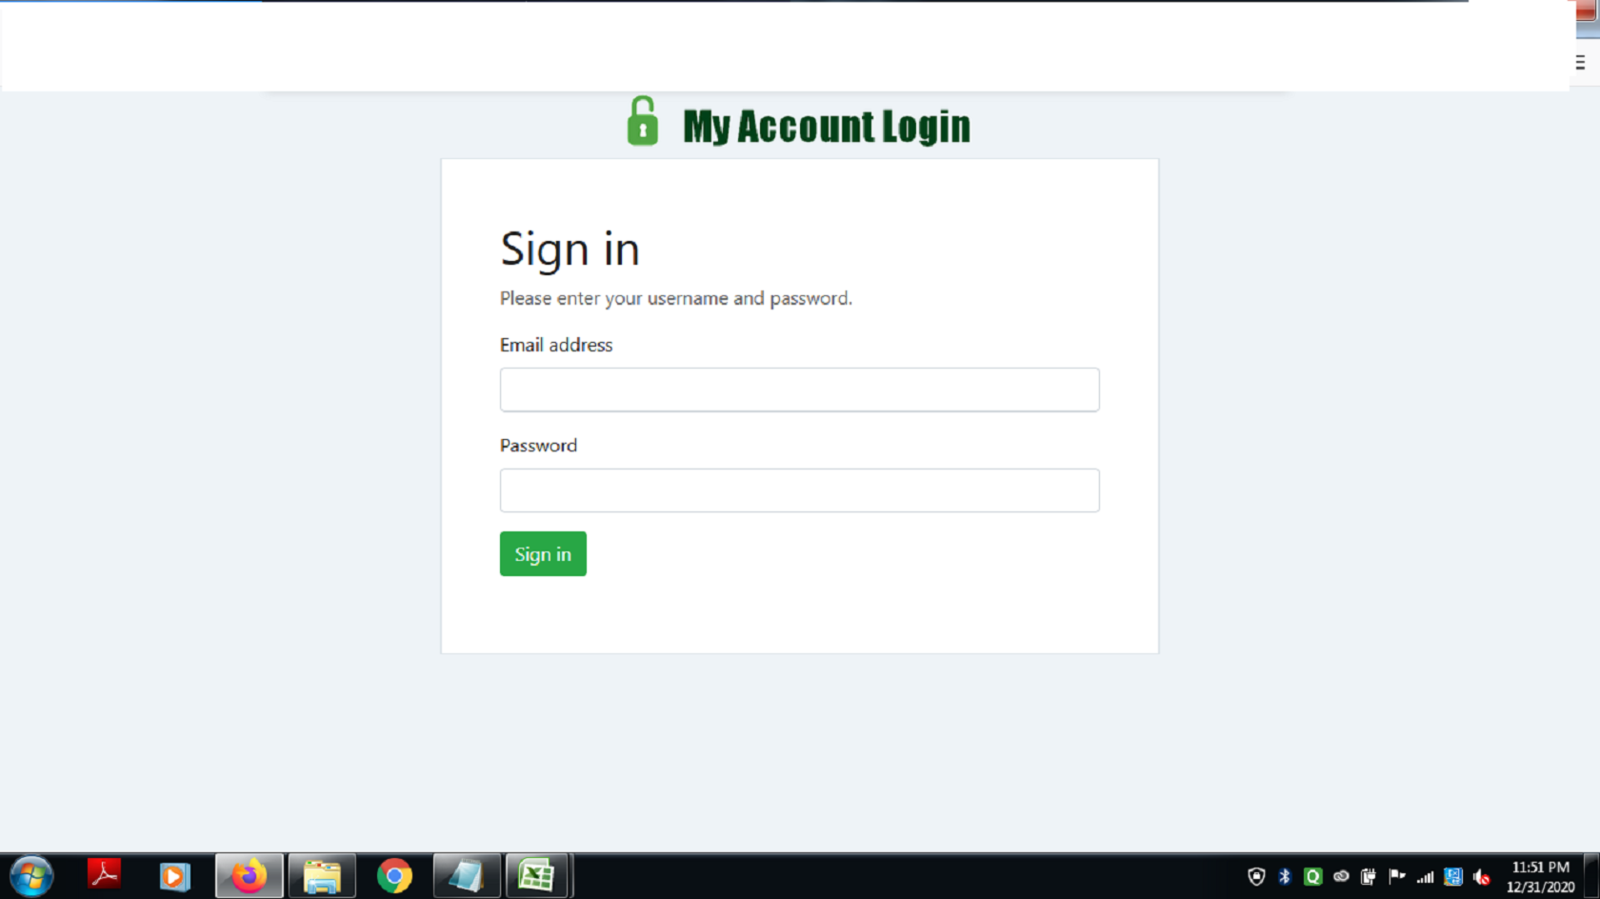Open the Notepad taskbar window
Image resolution: width=1600 pixels, height=899 pixels.
click(466, 876)
